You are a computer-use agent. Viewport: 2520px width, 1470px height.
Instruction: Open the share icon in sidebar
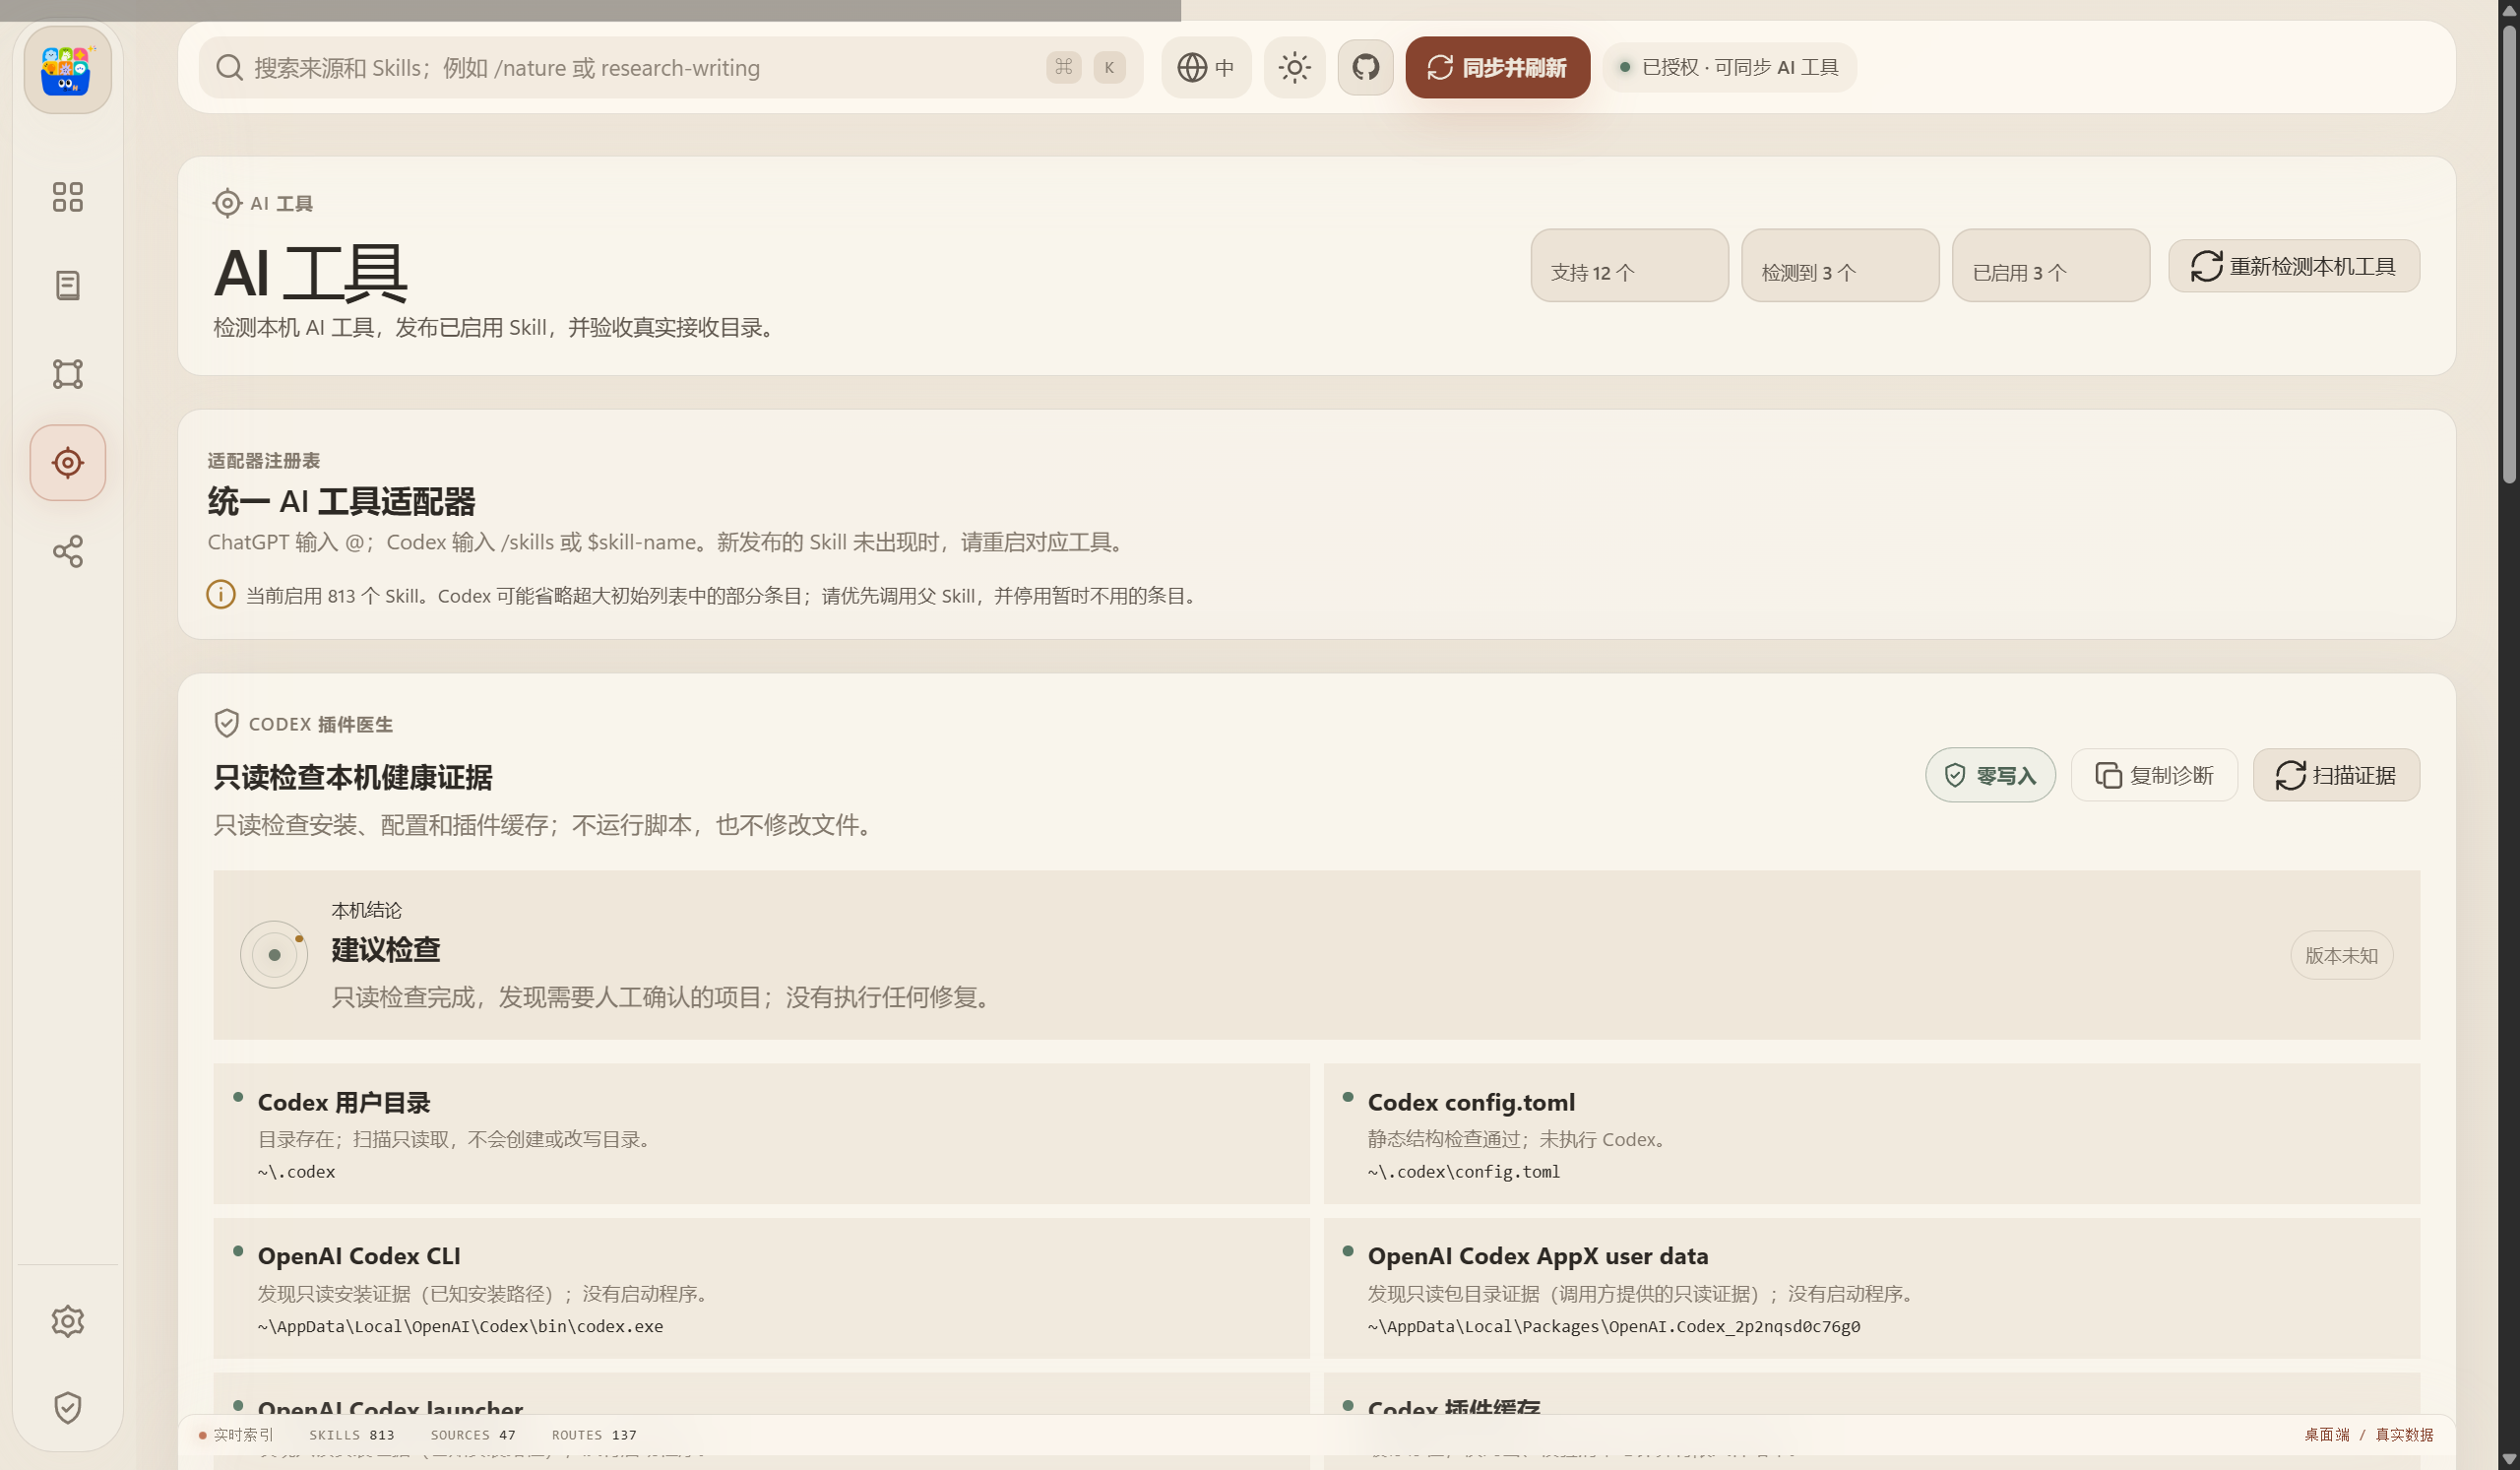point(67,552)
